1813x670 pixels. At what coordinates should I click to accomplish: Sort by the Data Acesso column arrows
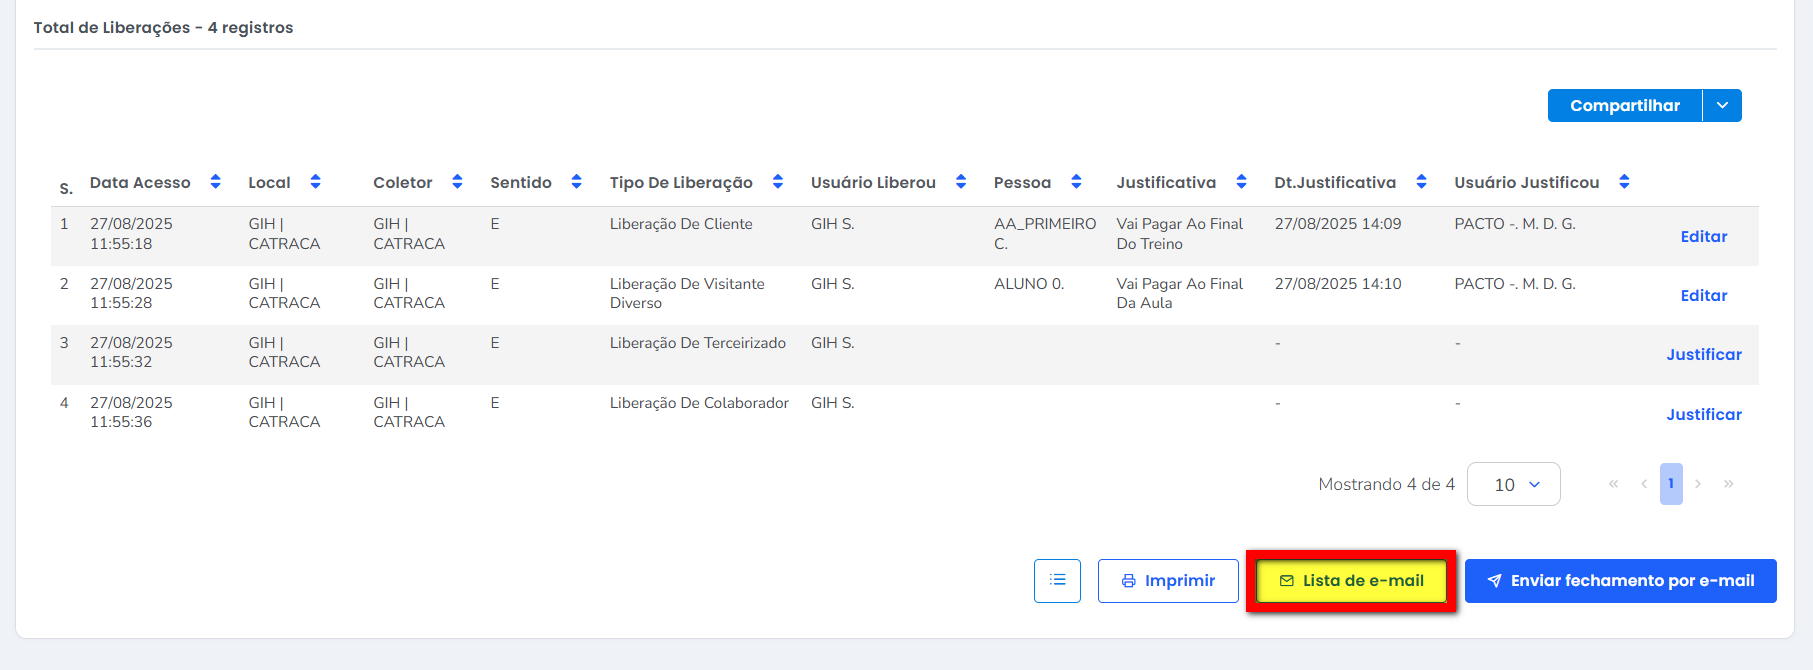pyautogui.click(x=215, y=182)
